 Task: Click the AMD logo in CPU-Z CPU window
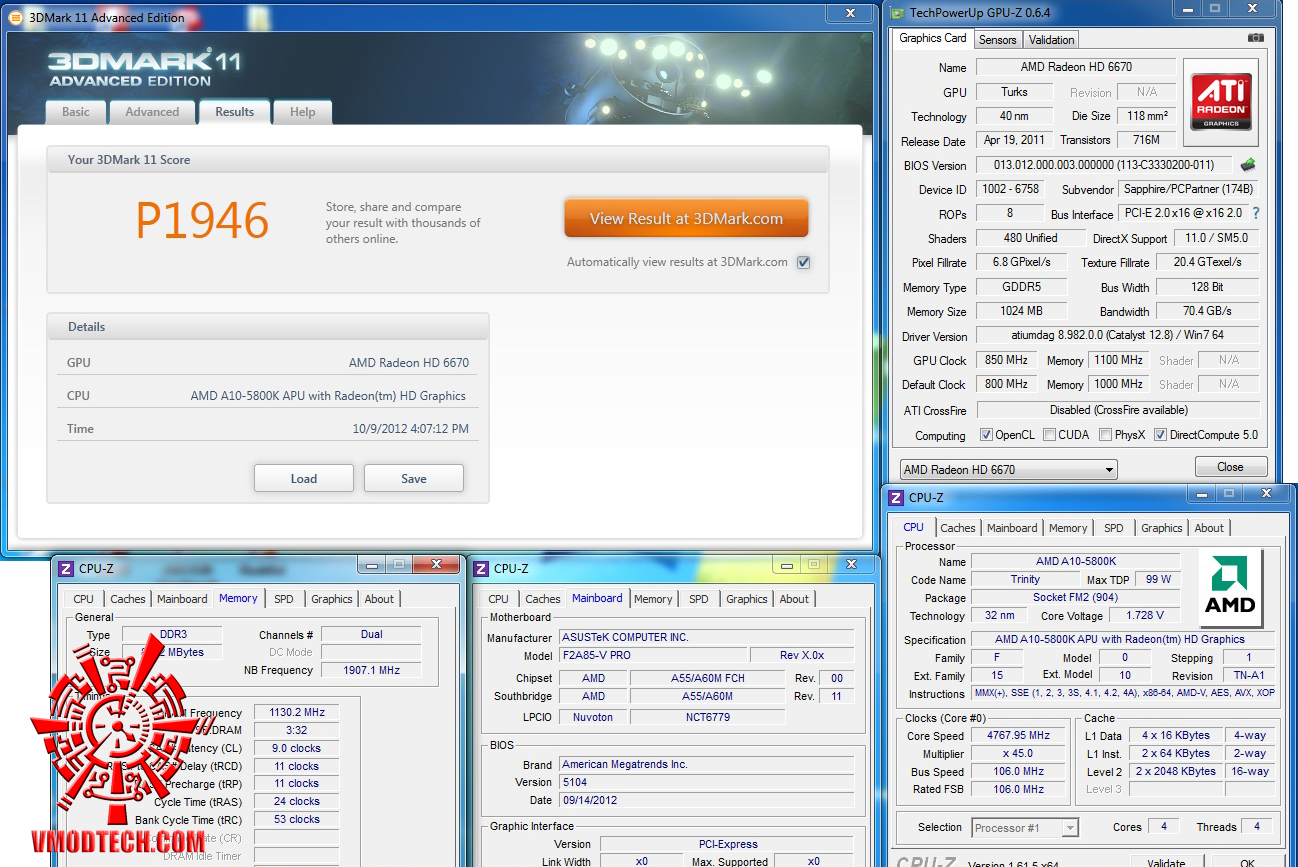[x=1230, y=589]
